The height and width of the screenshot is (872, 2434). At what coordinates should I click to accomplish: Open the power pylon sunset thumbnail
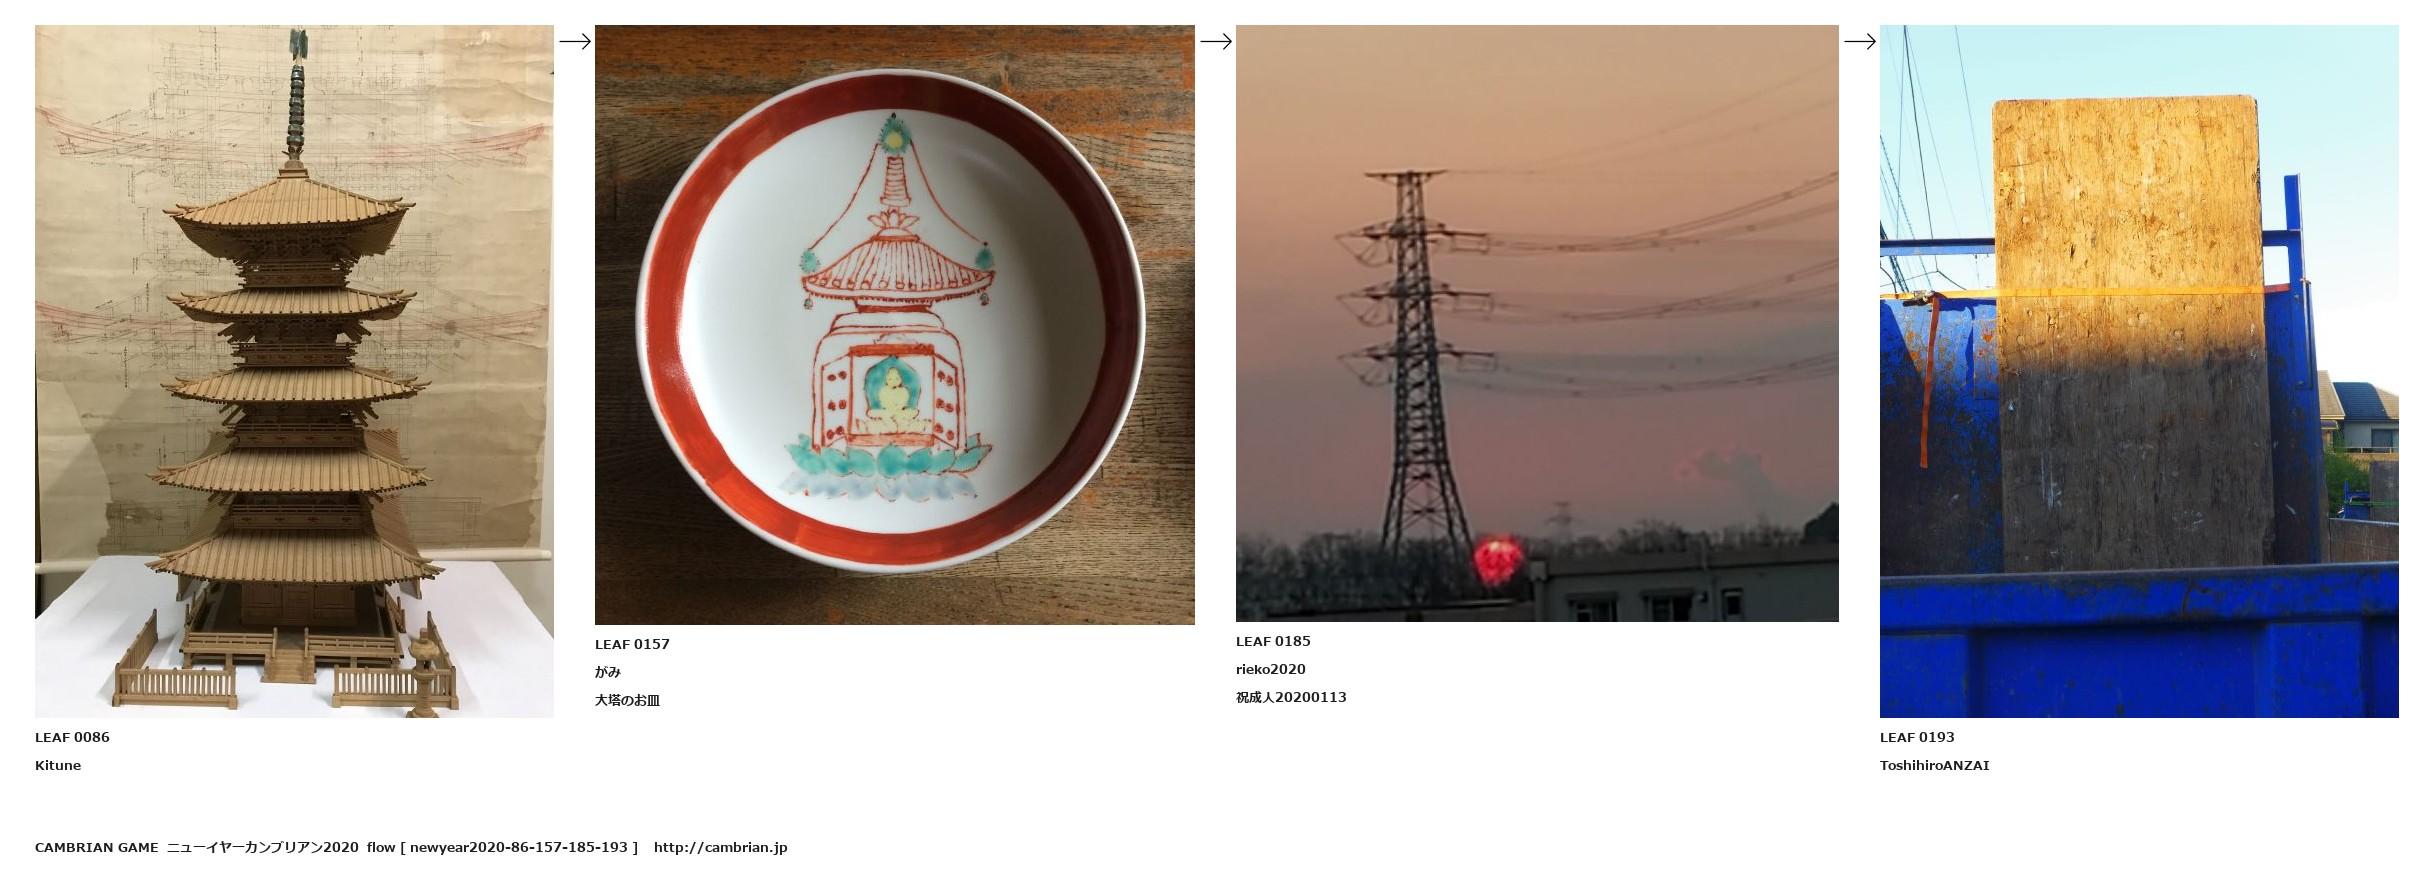pyautogui.click(x=1537, y=323)
